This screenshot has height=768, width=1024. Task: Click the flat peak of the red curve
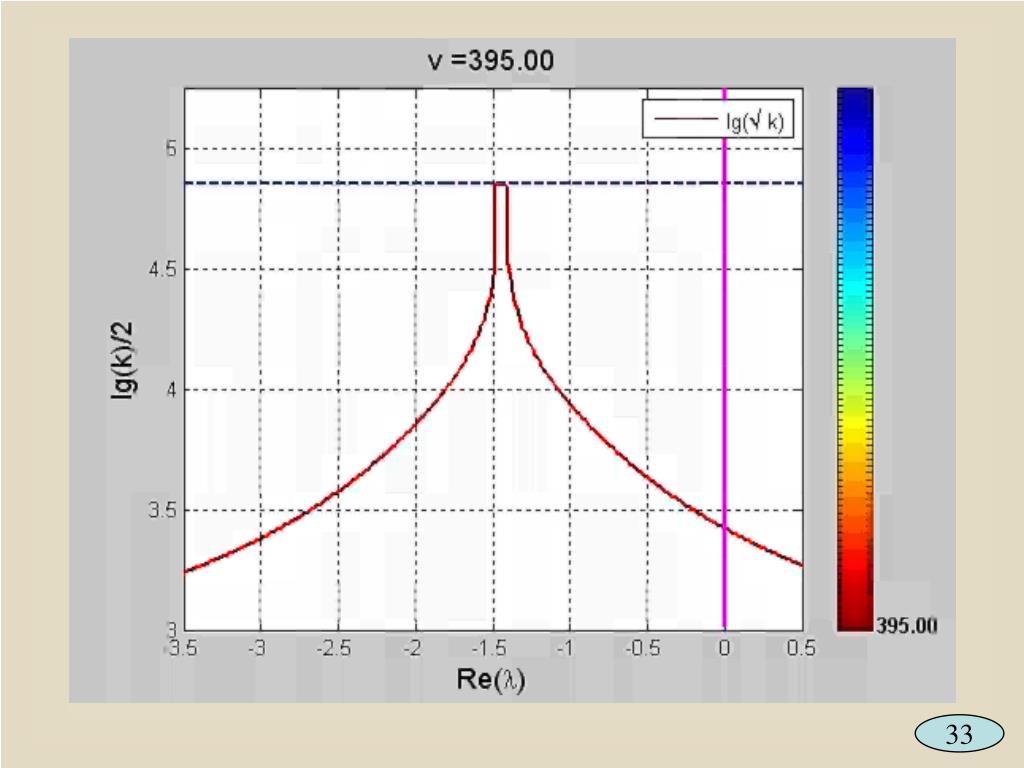(x=501, y=185)
